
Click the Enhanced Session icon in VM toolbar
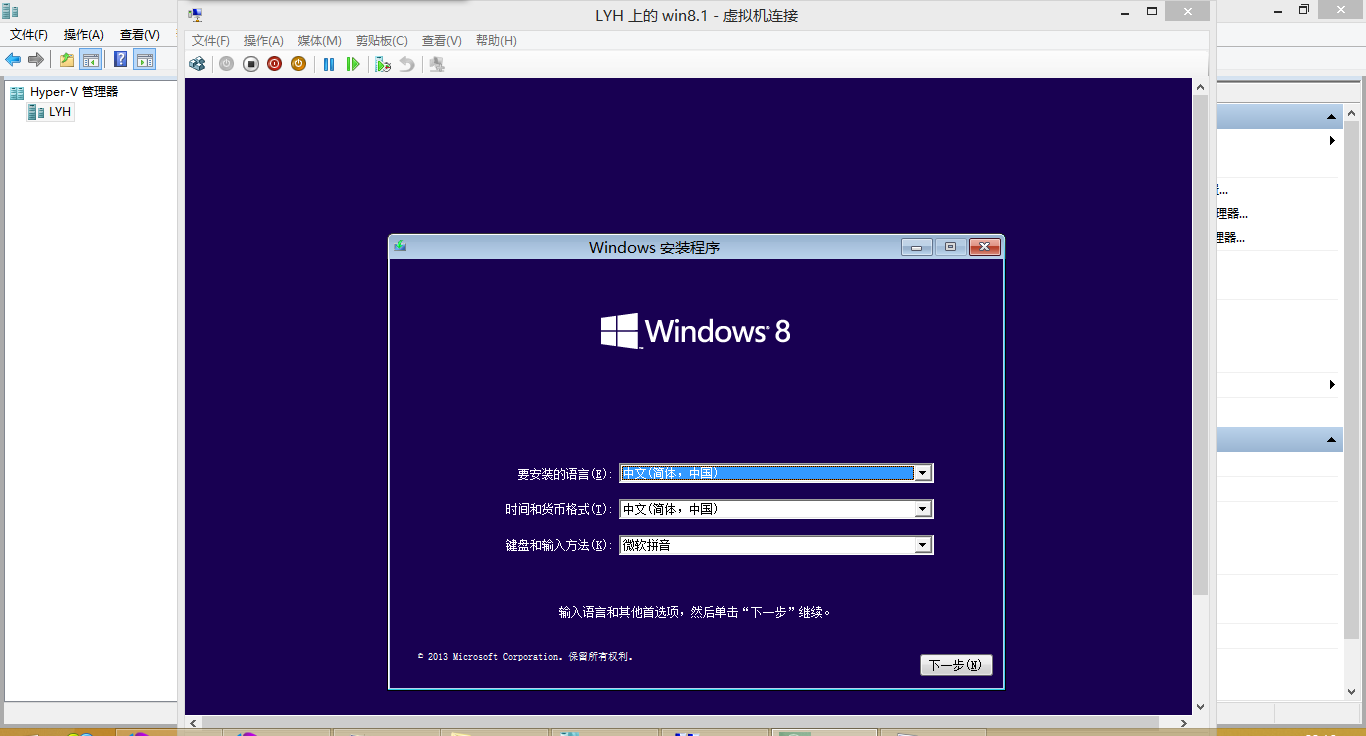pos(437,64)
